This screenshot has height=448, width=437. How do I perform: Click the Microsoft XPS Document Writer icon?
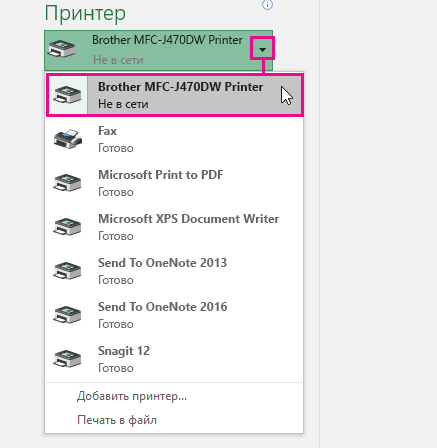[x=67, y=227]
